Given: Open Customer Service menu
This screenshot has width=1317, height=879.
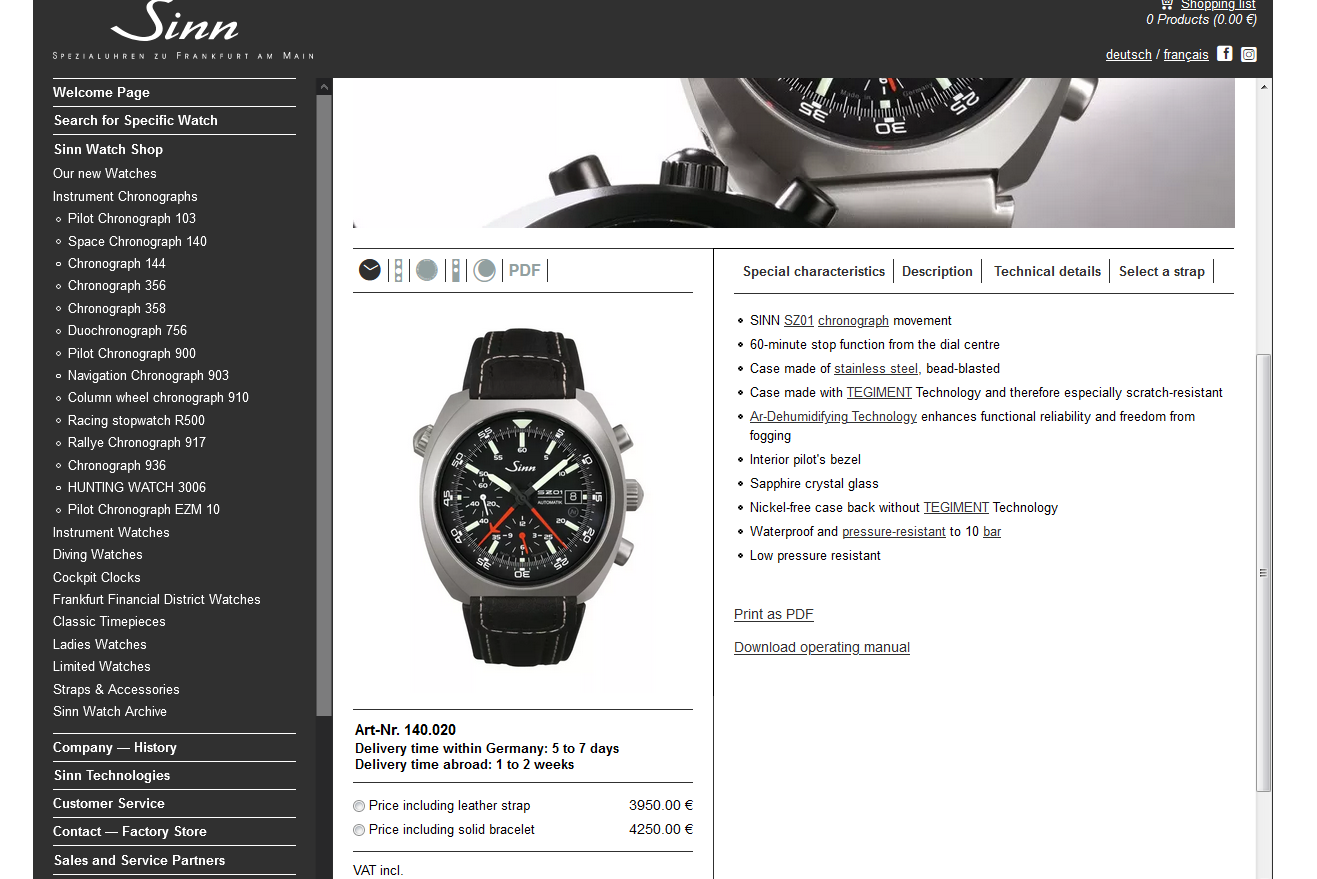Looking at the screenshot, I should (x=109, y=803).
